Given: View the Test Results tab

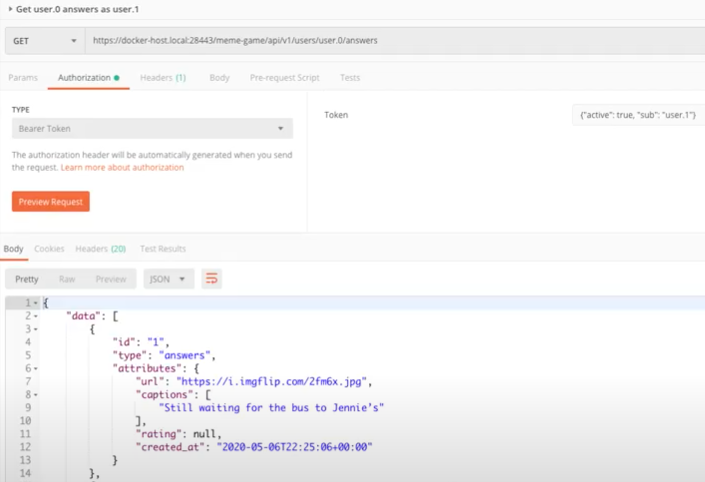Looking at the screenshot, I should tap(162, 248).
